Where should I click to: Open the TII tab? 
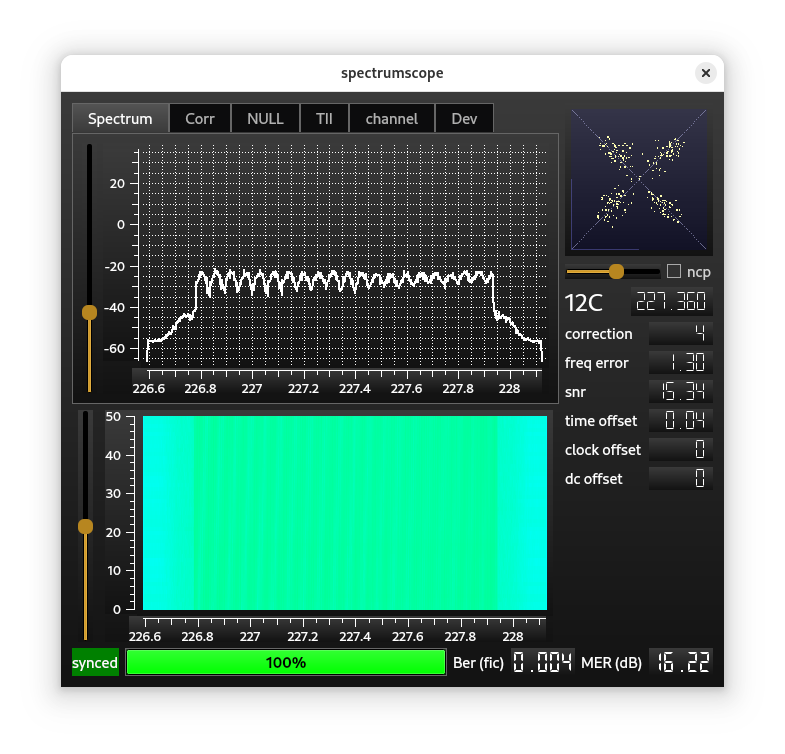pyautogui.click(x=324, y=119)
